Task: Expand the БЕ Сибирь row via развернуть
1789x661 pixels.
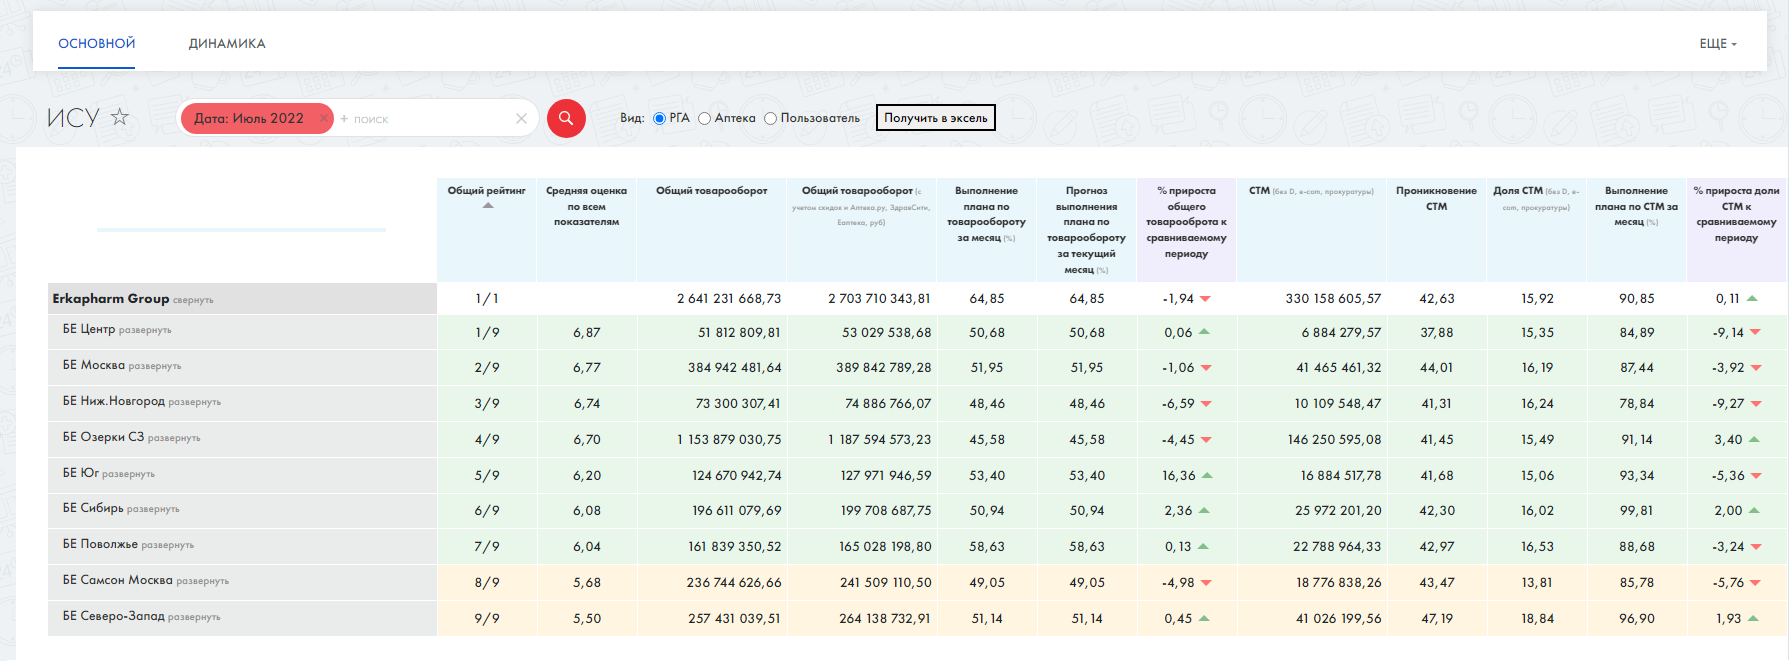Action: click(153, 510)
